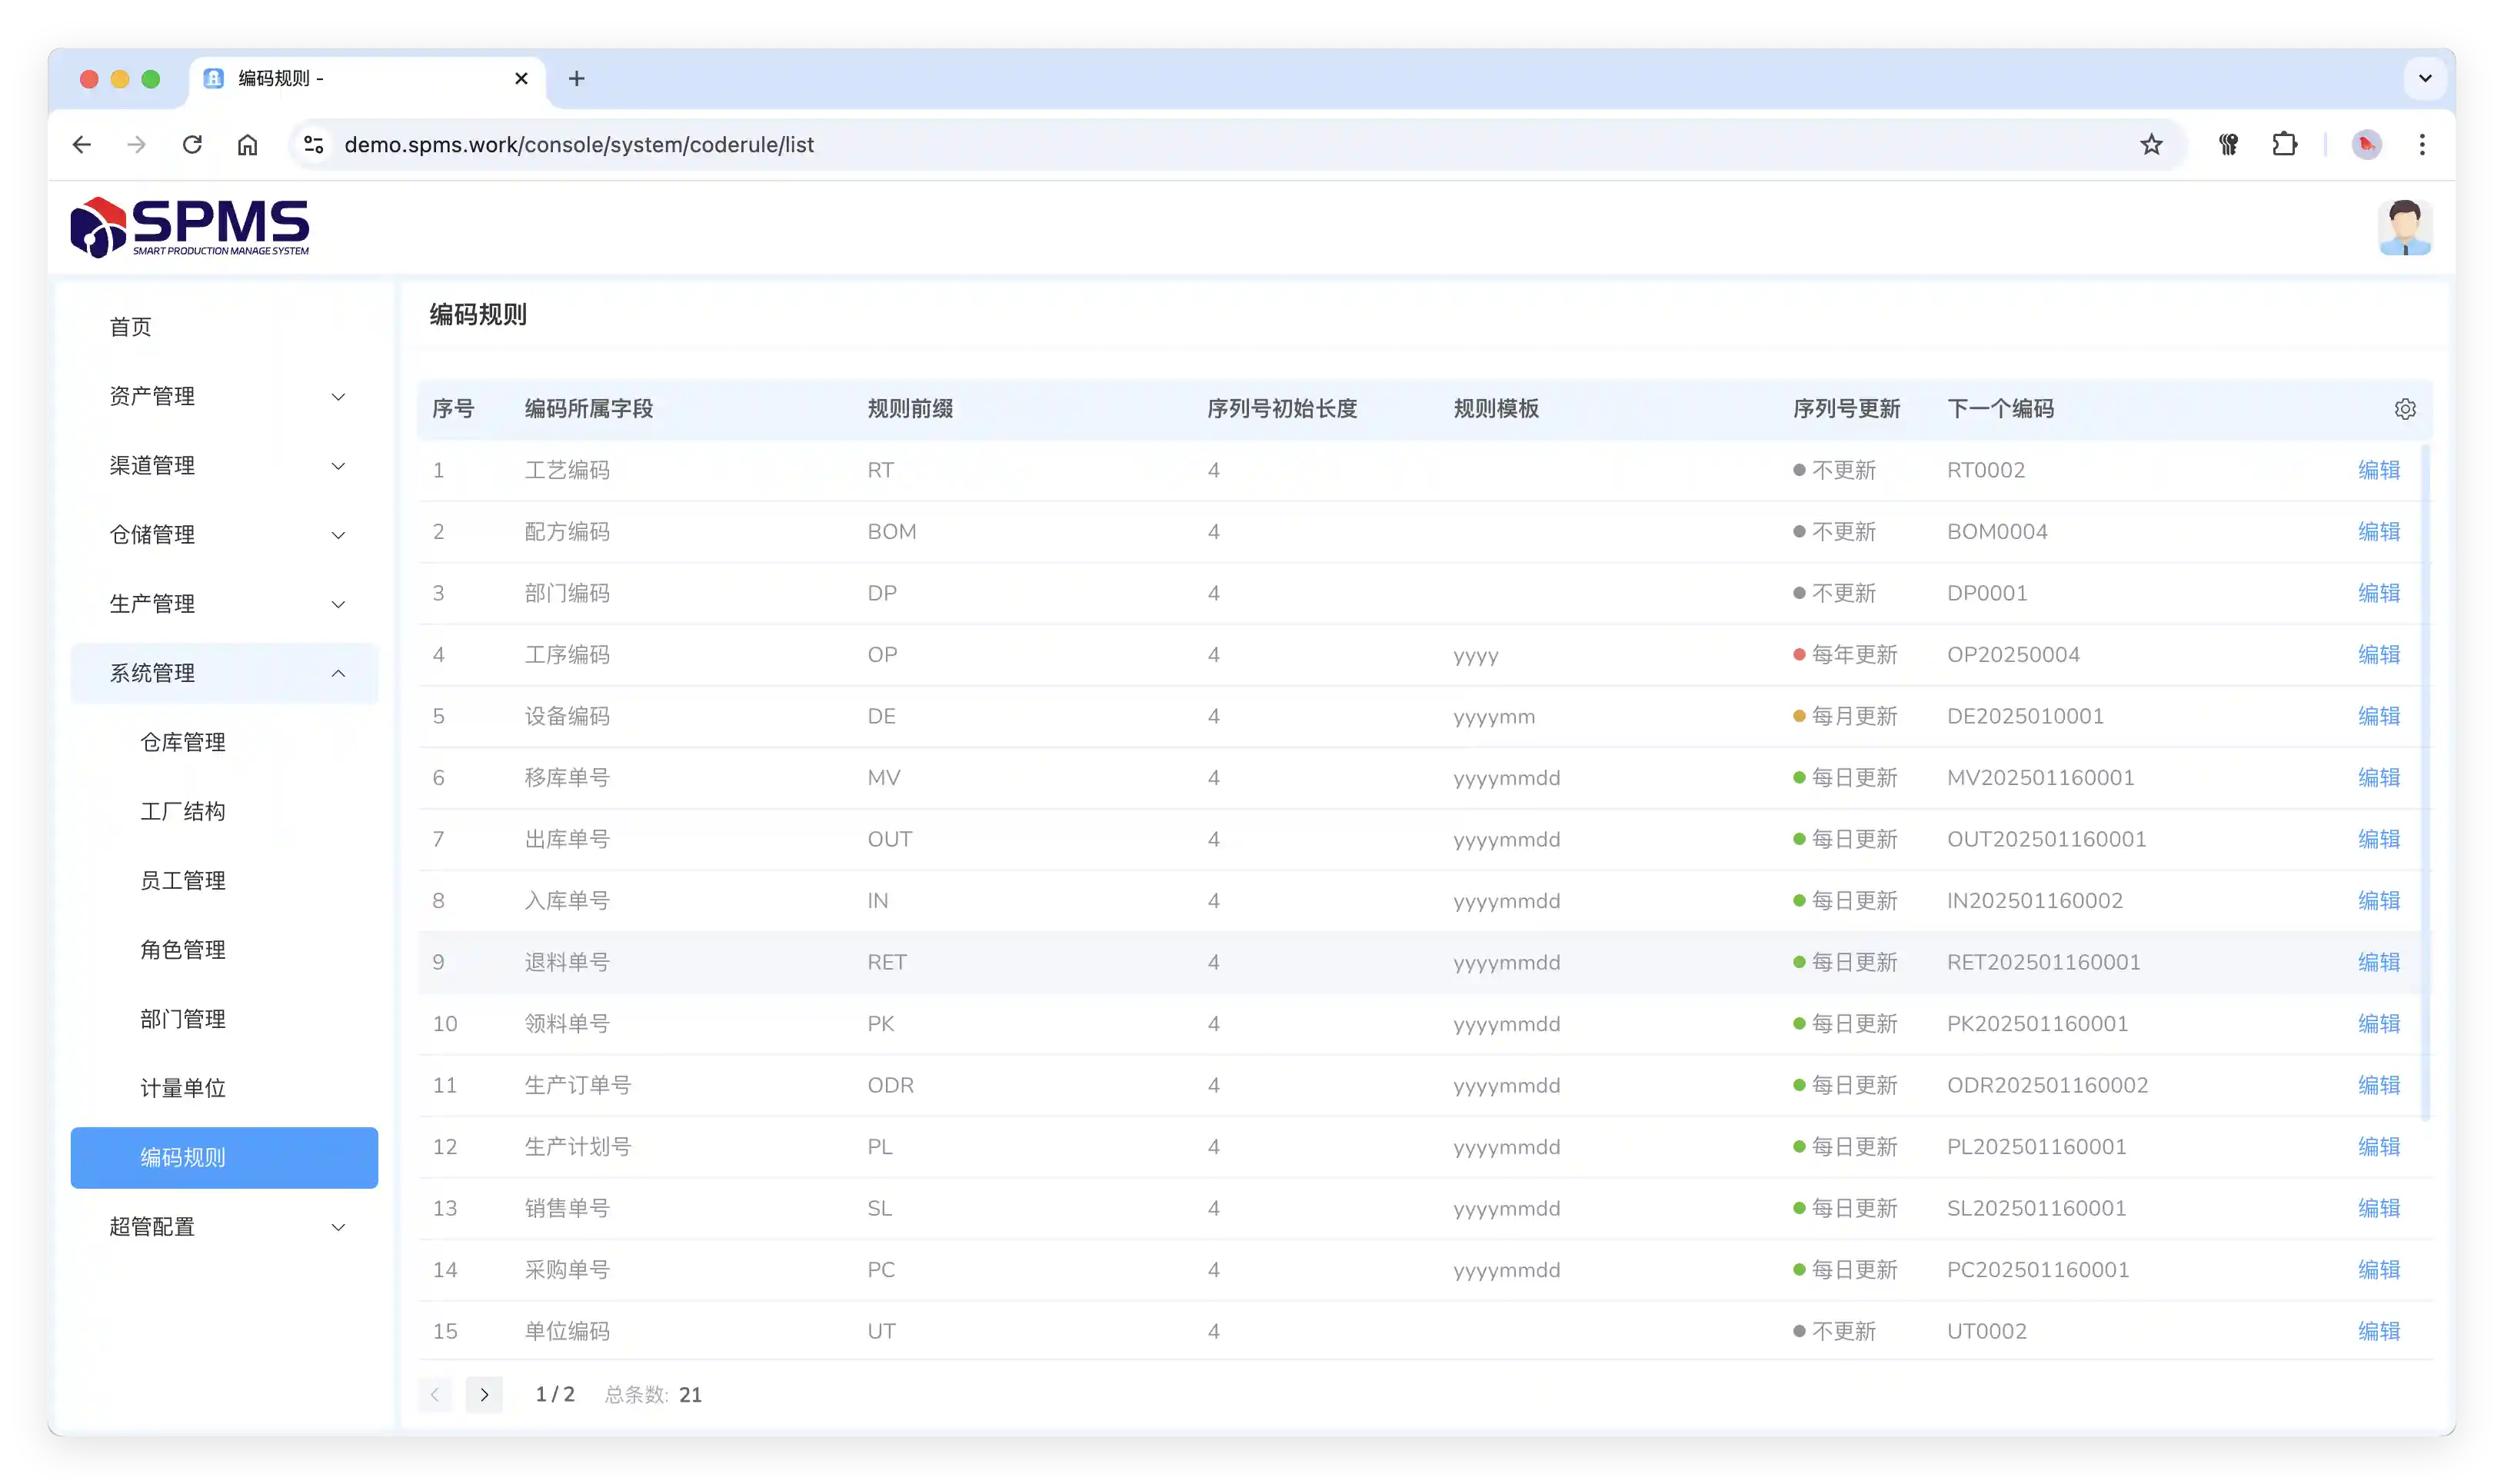Open the browser extensions puzzle icon
Viewport: 2504px width, 1484px height.
(2284, 145)
